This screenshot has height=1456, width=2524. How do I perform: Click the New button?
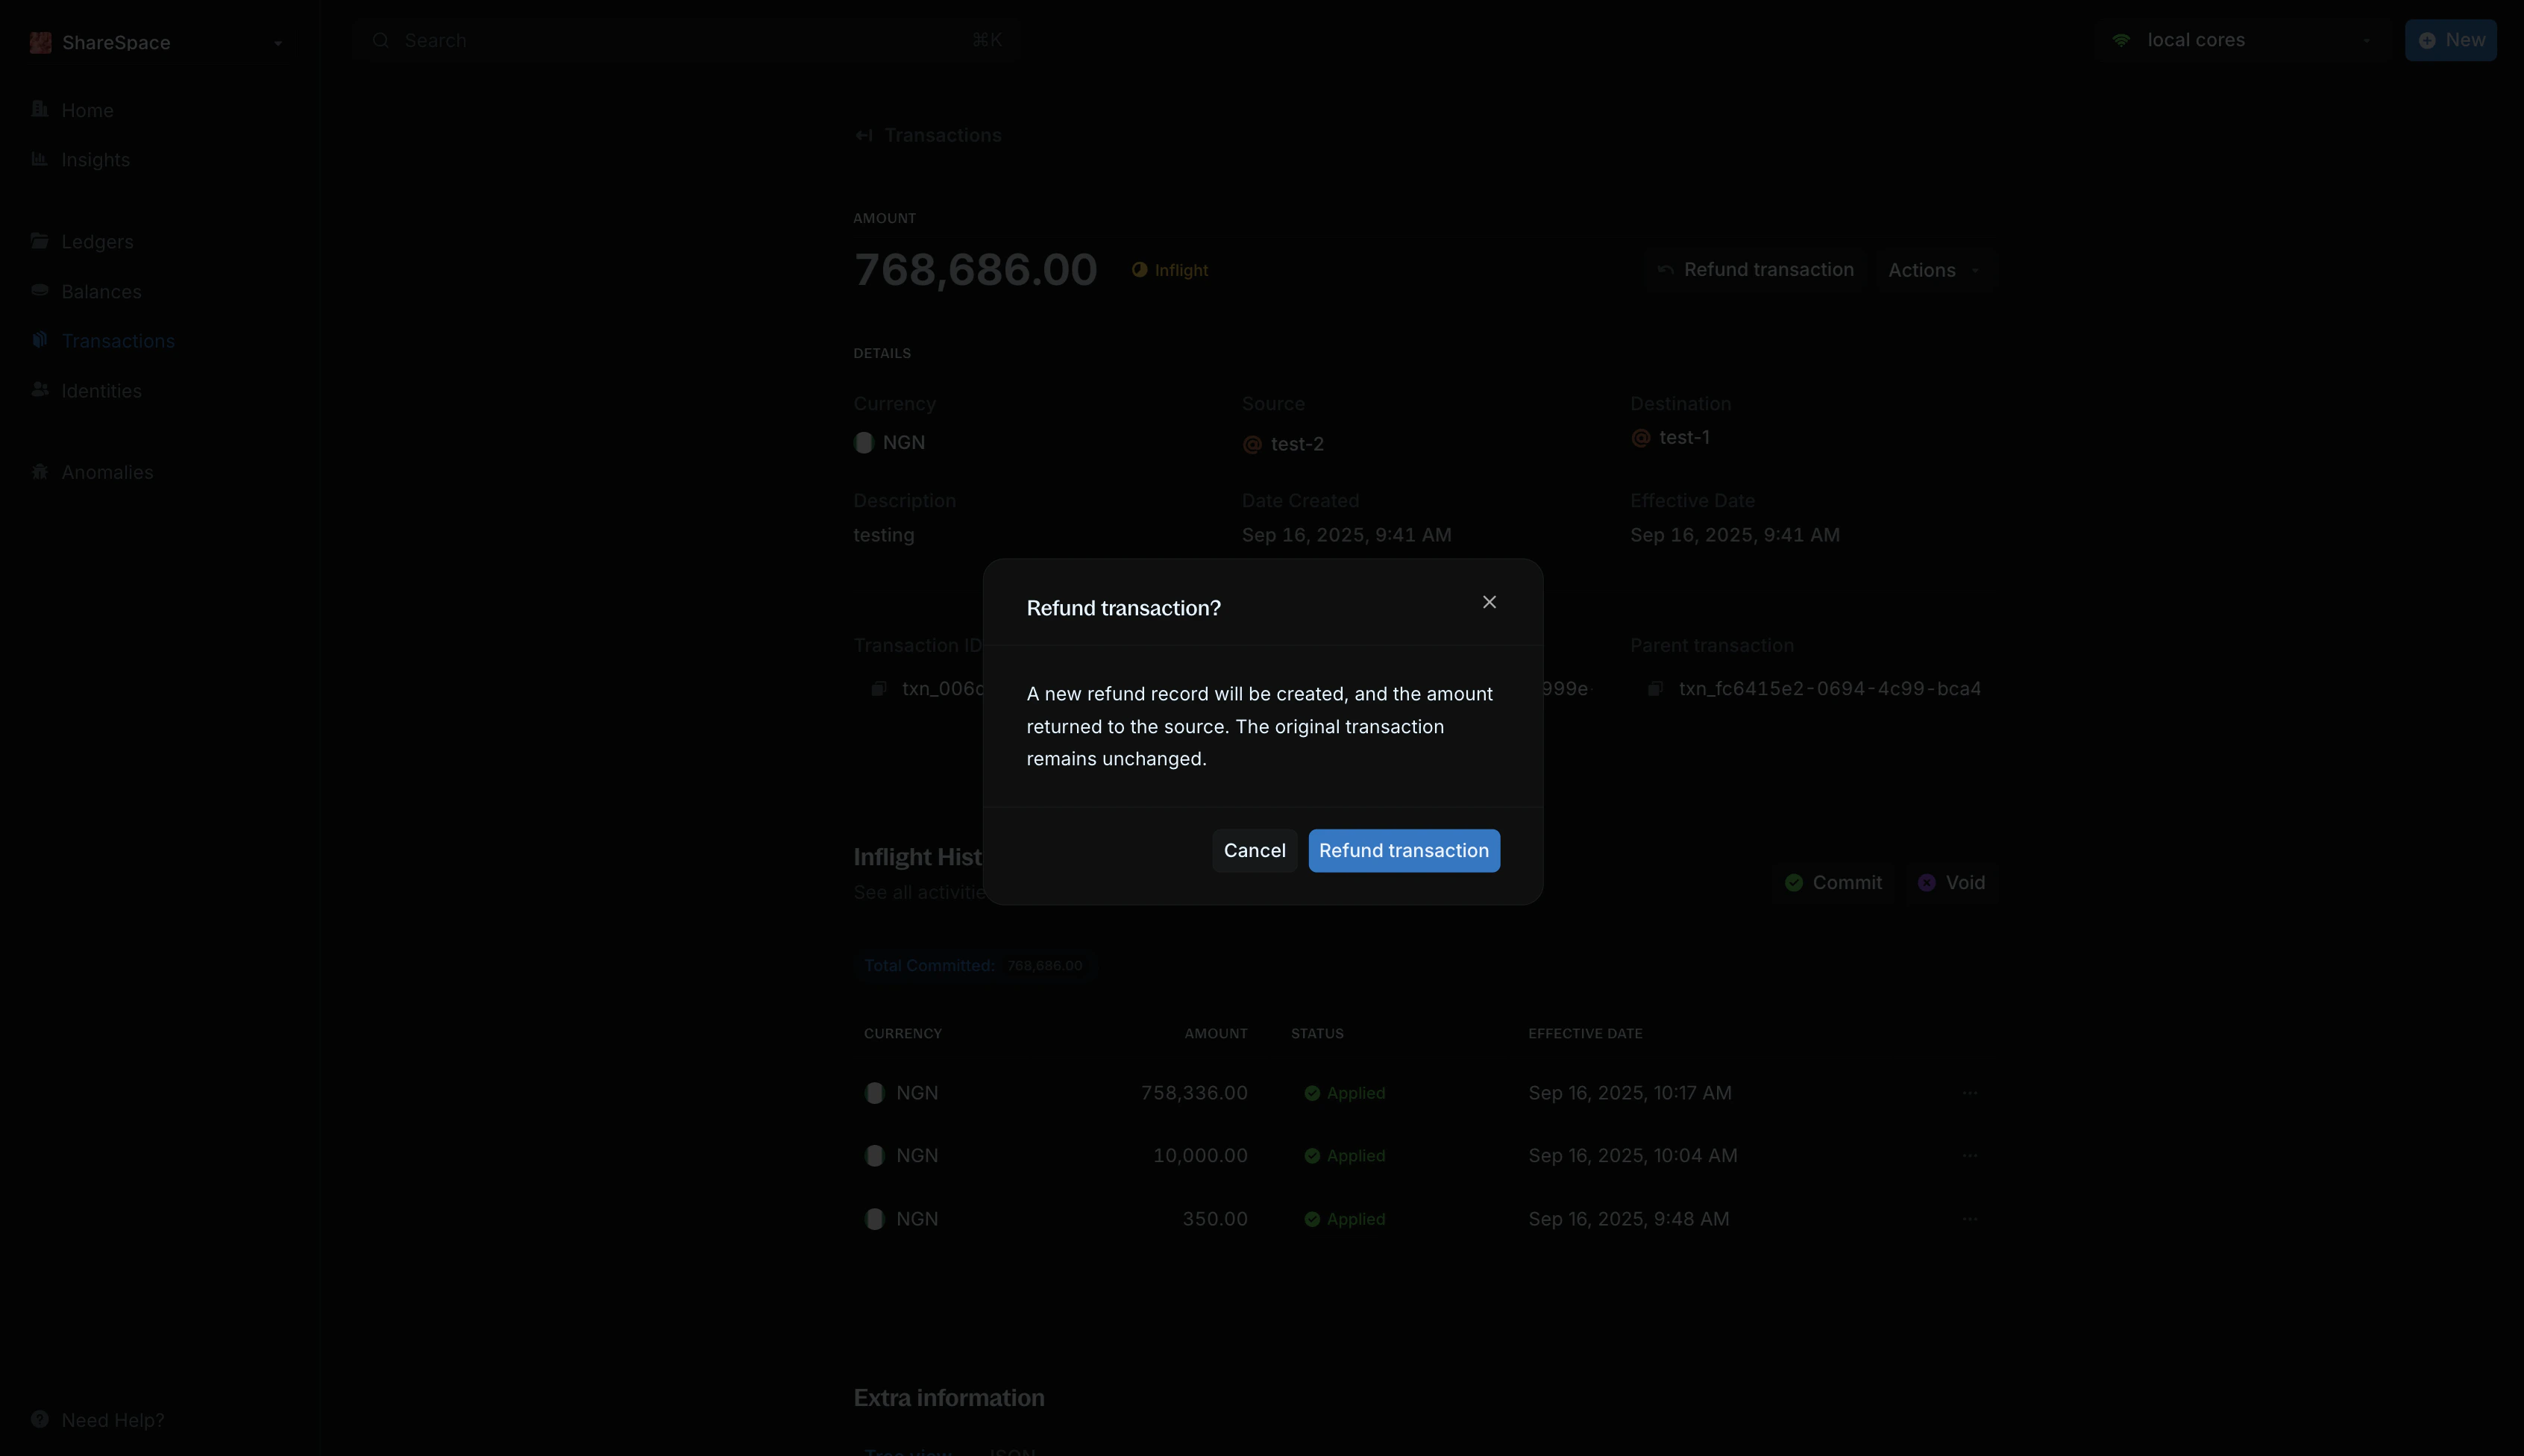(2451, 40)
